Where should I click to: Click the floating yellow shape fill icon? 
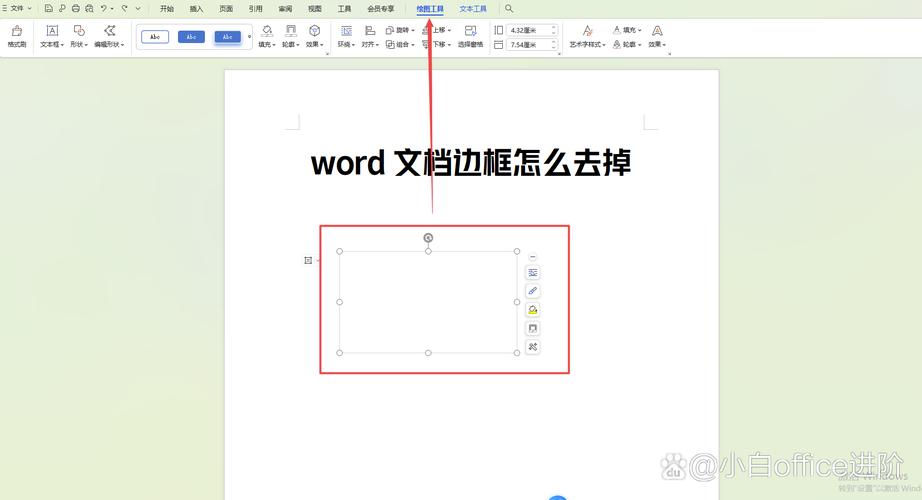coord(533,309)
